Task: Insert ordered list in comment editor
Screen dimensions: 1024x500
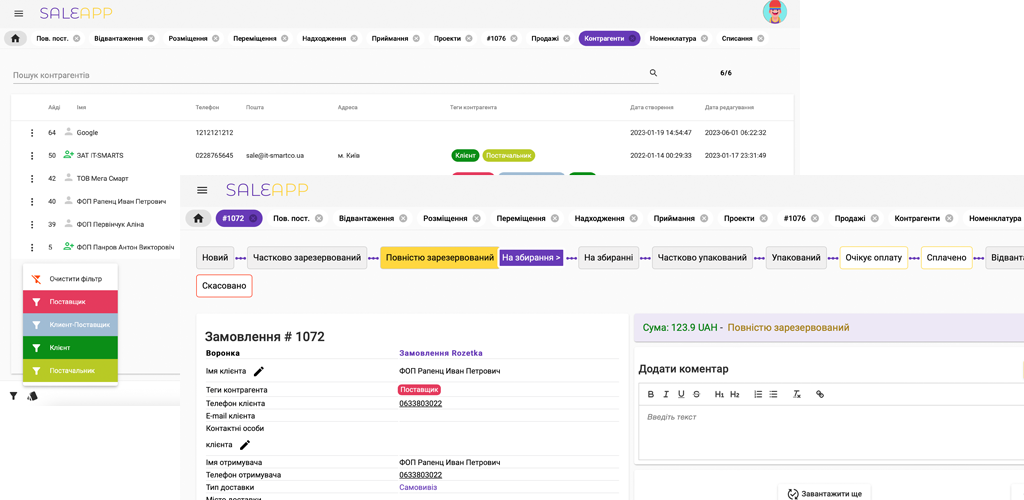Action: [758, 394]
